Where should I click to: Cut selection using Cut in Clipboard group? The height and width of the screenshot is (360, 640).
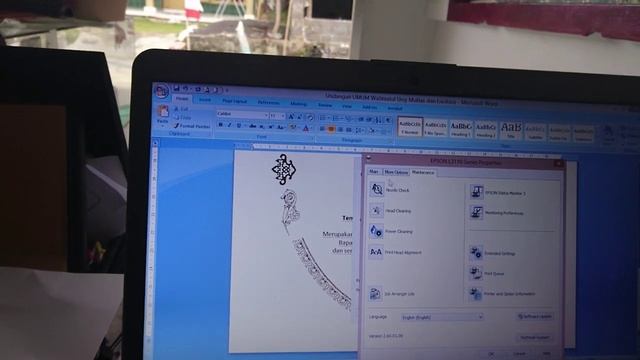[181, 109]
